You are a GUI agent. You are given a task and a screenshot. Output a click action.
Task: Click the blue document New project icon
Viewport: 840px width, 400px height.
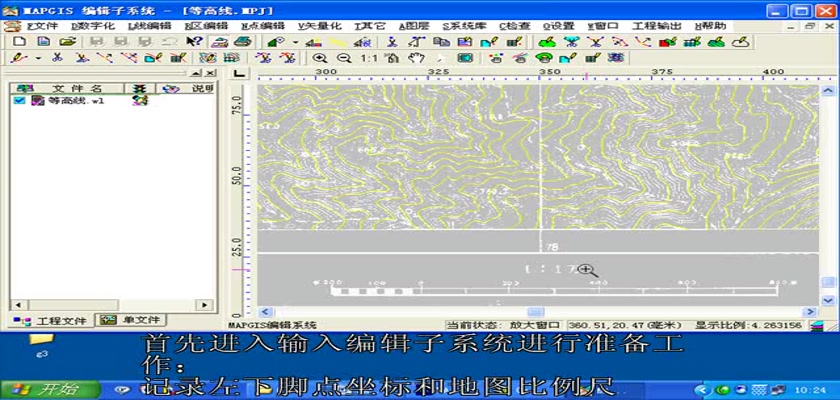click(43, 42)
